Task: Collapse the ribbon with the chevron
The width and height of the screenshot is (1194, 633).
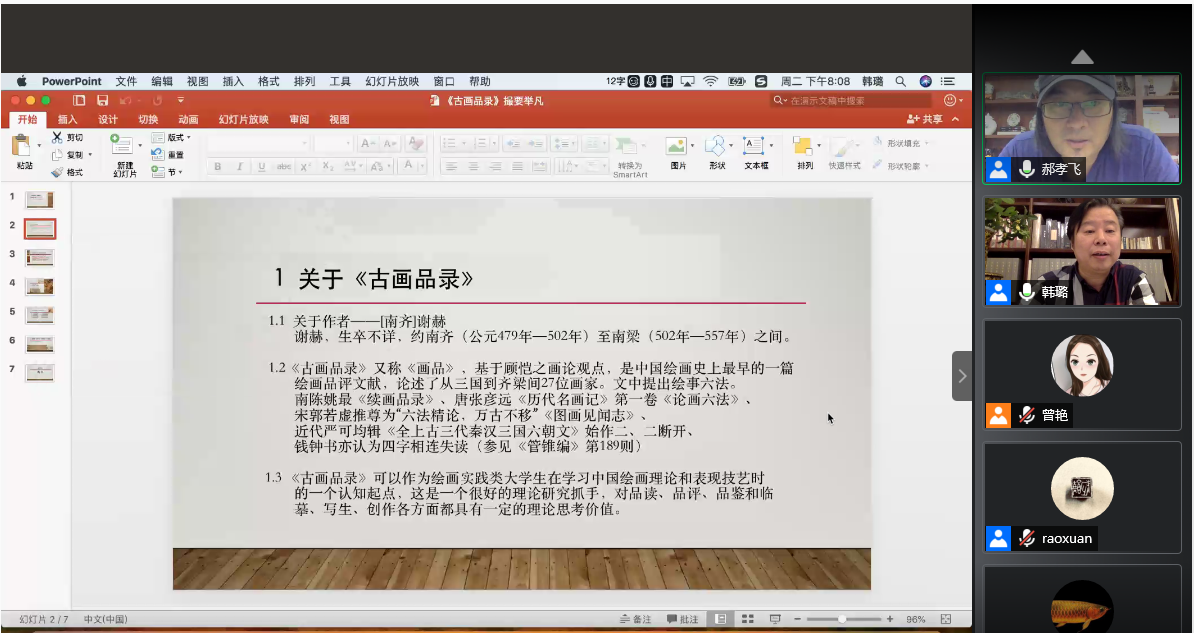Action: tap(956, 119)
